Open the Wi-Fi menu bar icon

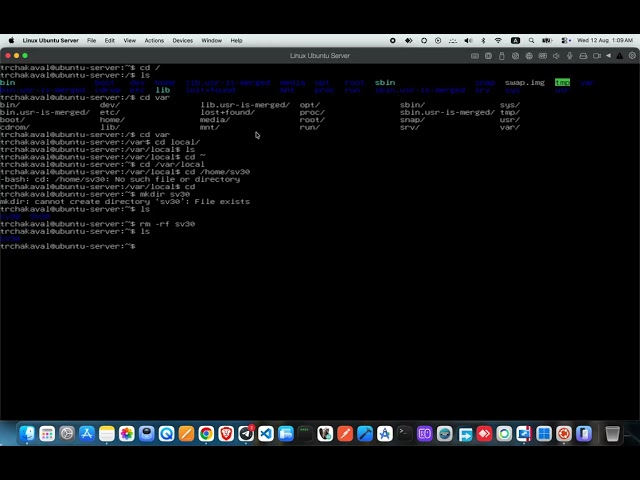(498, 40)
